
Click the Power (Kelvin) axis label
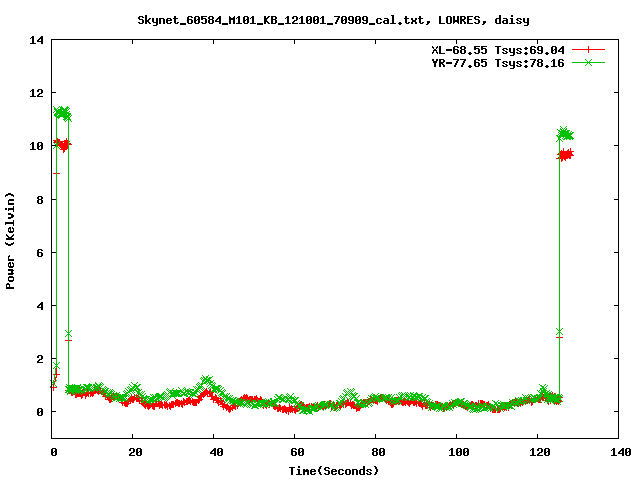pyautogui.click(x=10, y=241)
